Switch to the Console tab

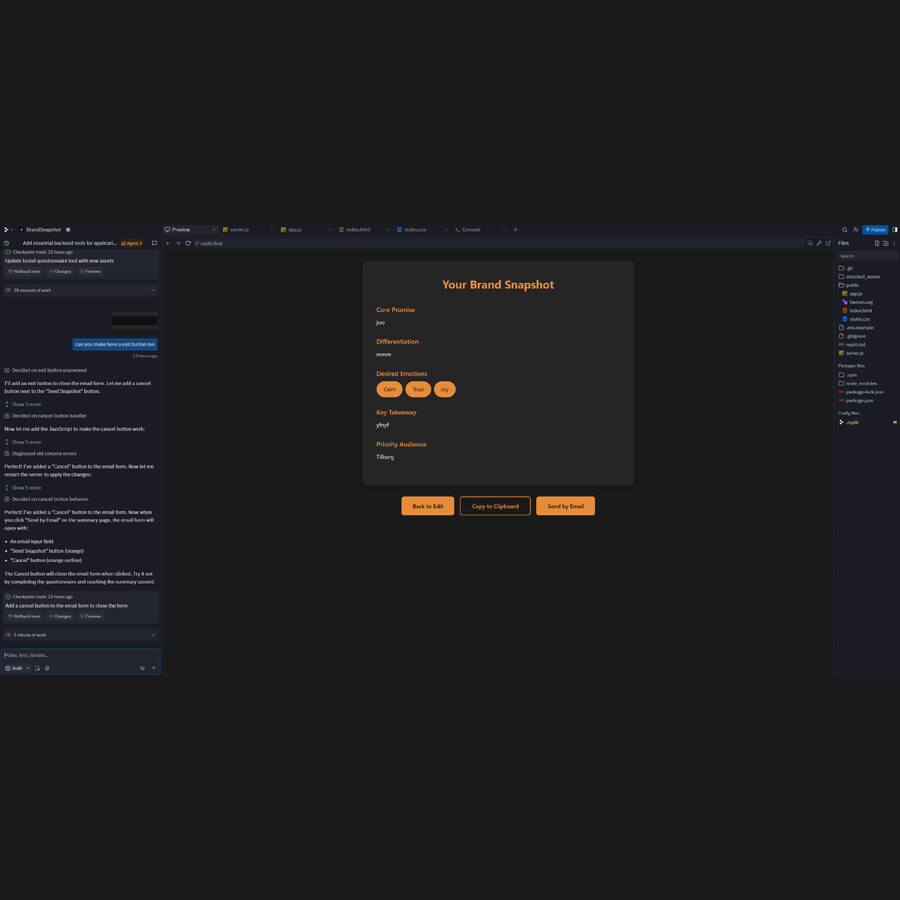pyautogui.click(x=470, y=230)
